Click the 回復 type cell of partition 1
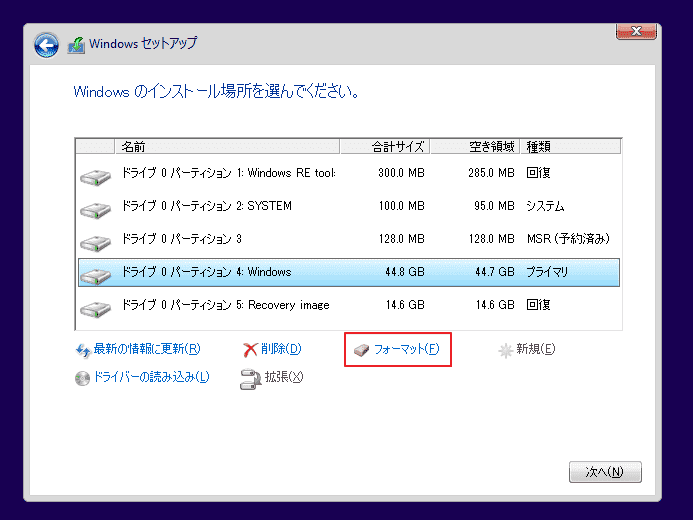 pos(538,173)
